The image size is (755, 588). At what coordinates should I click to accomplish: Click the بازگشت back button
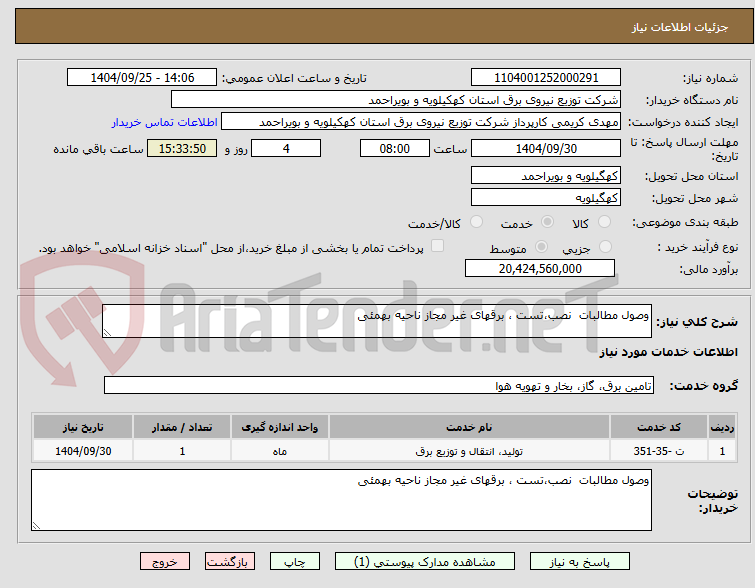[x=230, y=562]
